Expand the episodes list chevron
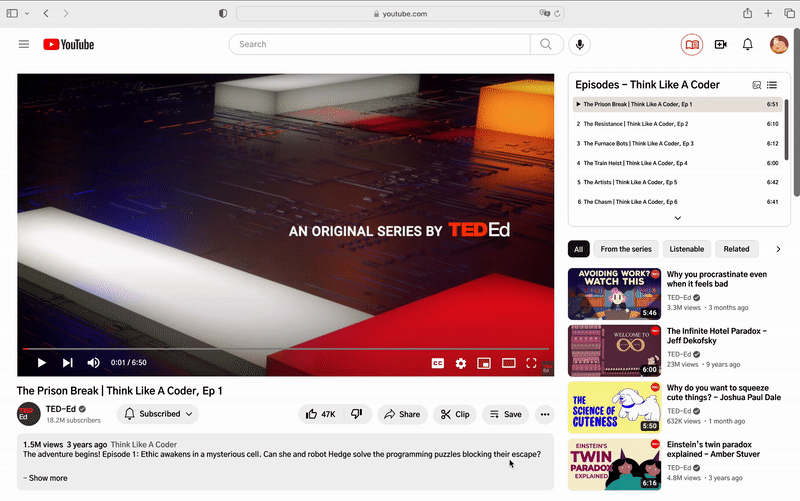The height and width of the screenshot is (501, 800). pyautogui.click(x=678, y=218)
